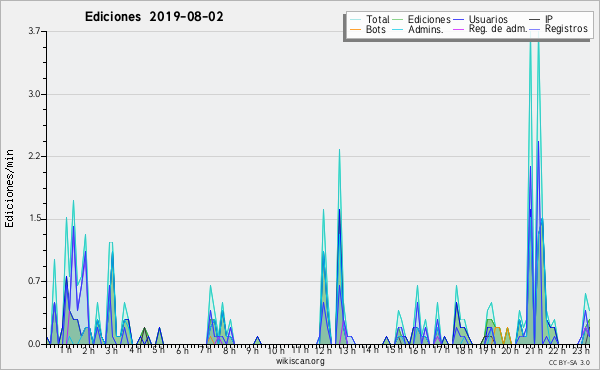Click the 'IP' legend entry
The width and height of the screenshot is (600, 370).
click(x=549, y=19)
